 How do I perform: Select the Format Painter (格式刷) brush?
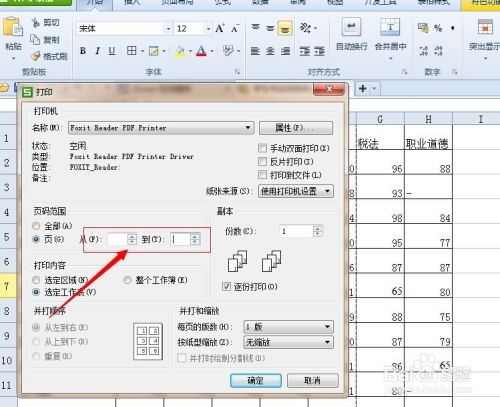tap(36, 56)
